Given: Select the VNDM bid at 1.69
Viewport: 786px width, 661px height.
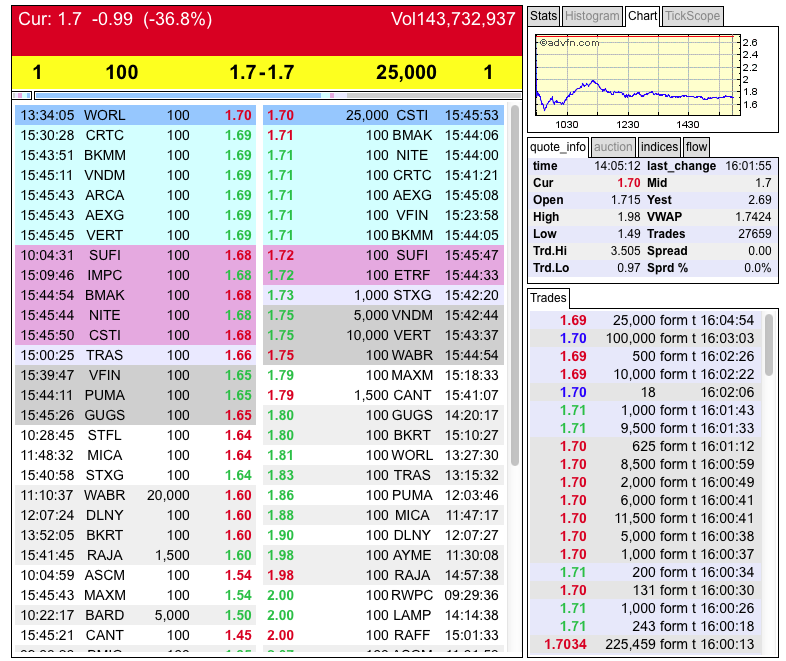Looking at the screenshot, I should (x=135, y=175).
